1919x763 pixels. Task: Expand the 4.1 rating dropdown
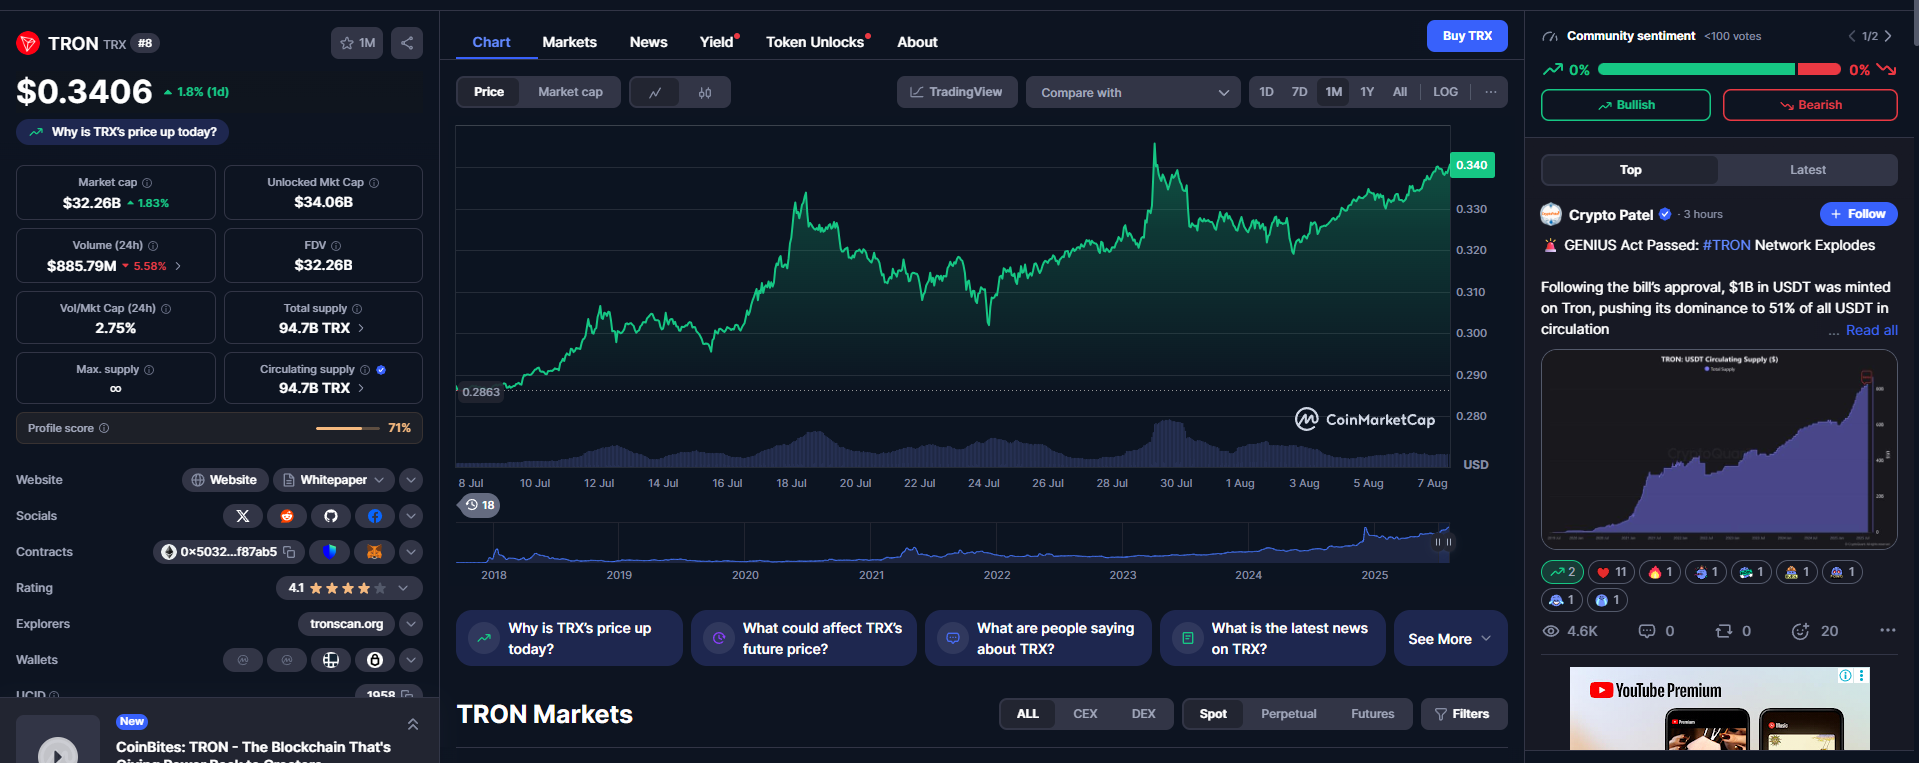point(349,588)
